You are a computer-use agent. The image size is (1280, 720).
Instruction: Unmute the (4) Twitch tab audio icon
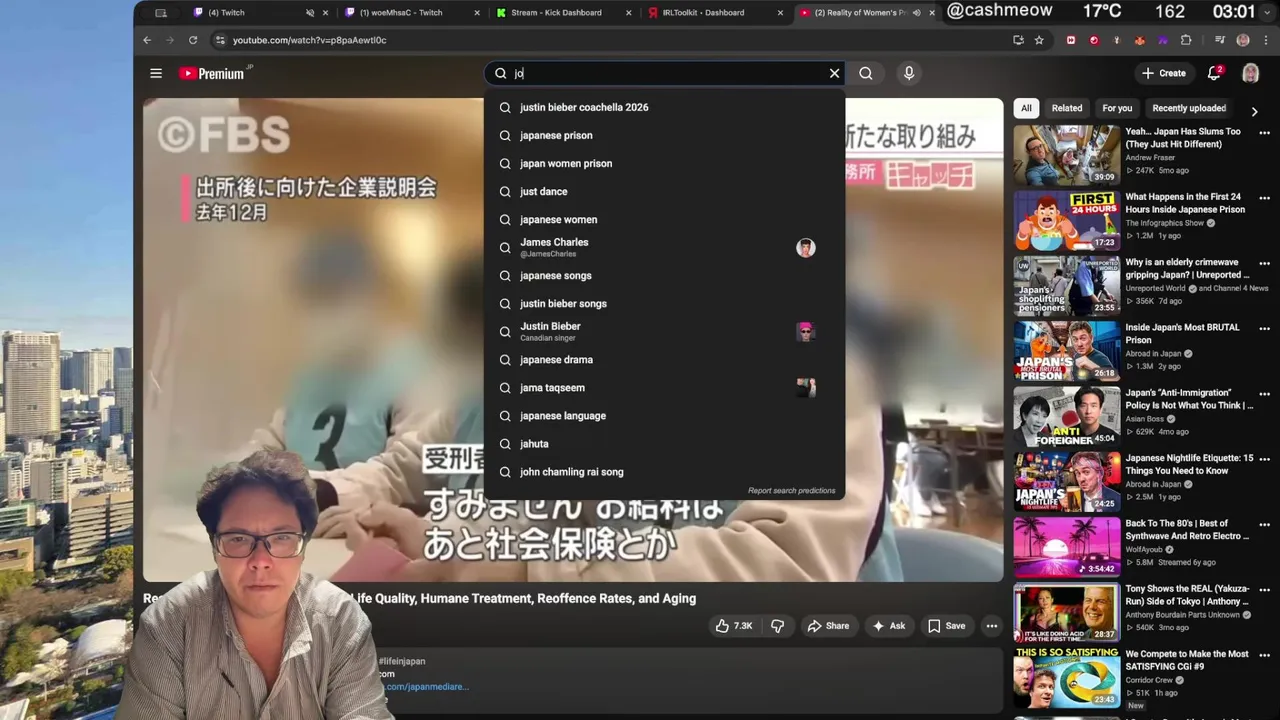309,13
